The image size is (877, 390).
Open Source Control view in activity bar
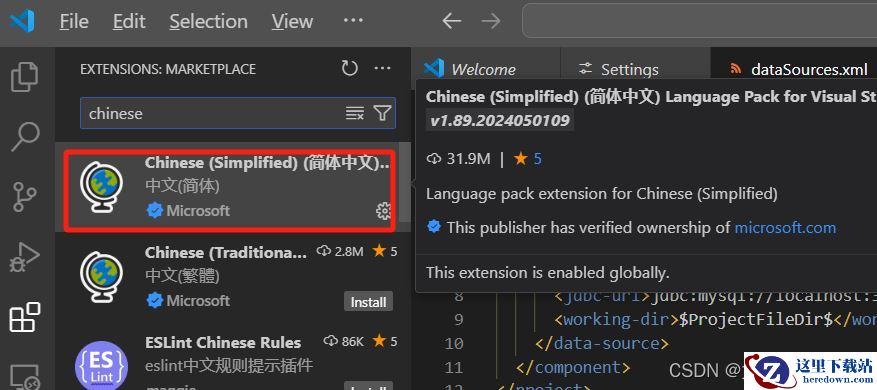pyautogui.click(x=24, y=196)
